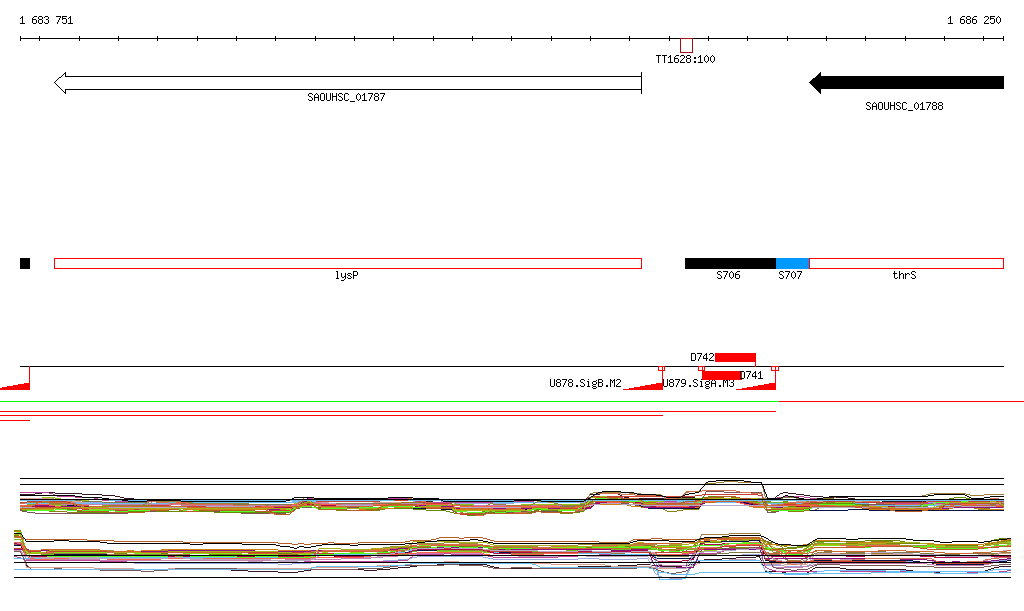Click the start coordinate 1 683 751
This screenshot has width=1024, height=611.
coord(46,20)
